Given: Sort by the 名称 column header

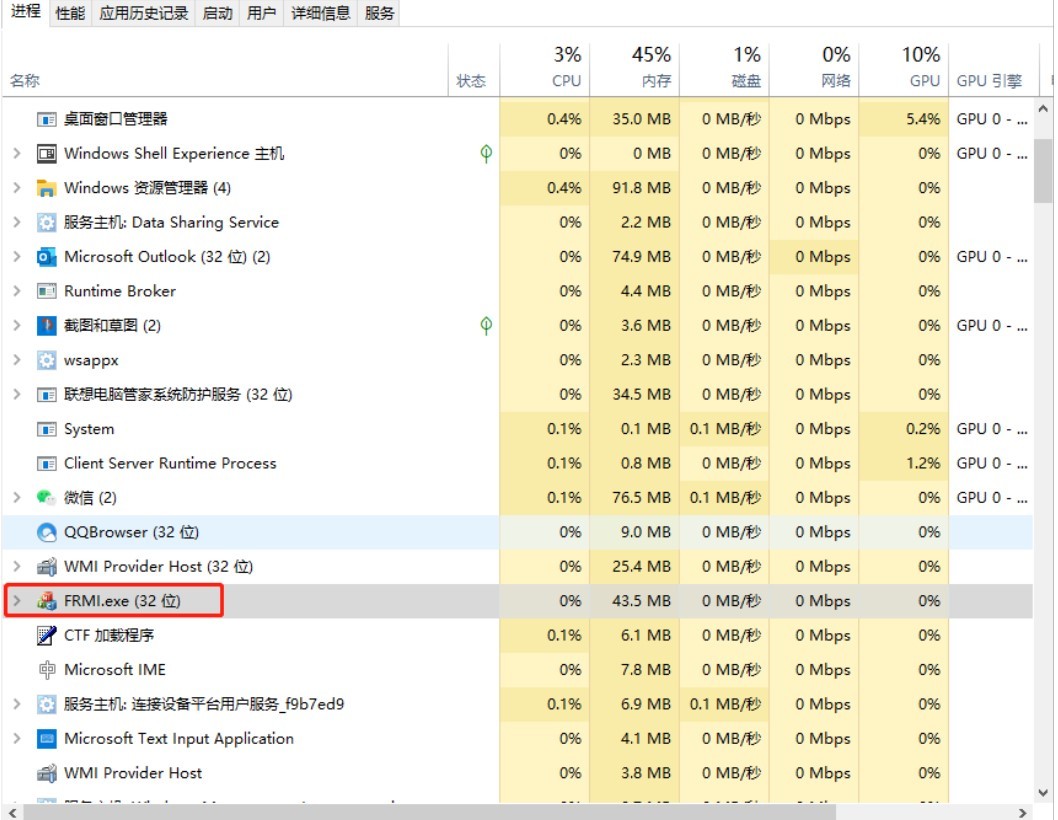Looking at the screenshot, I should click(x=225, y=70).
